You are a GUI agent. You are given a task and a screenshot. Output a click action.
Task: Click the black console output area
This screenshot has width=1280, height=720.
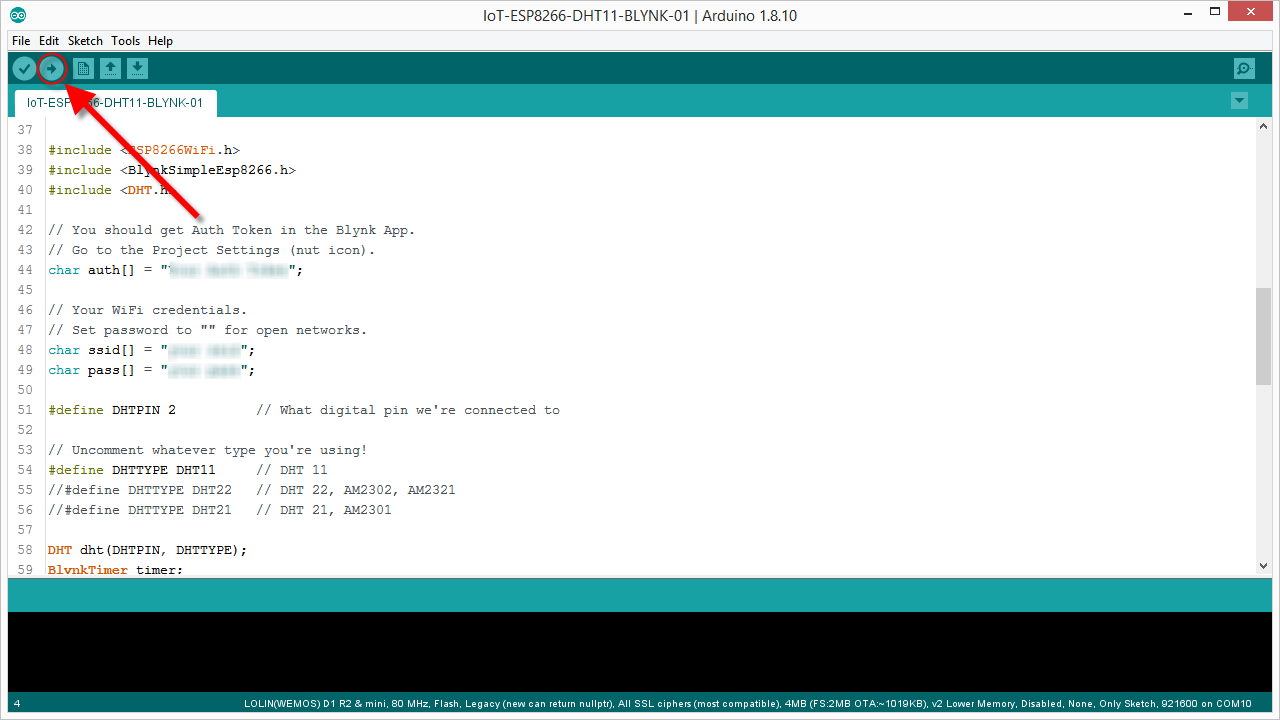pos(640,652)
